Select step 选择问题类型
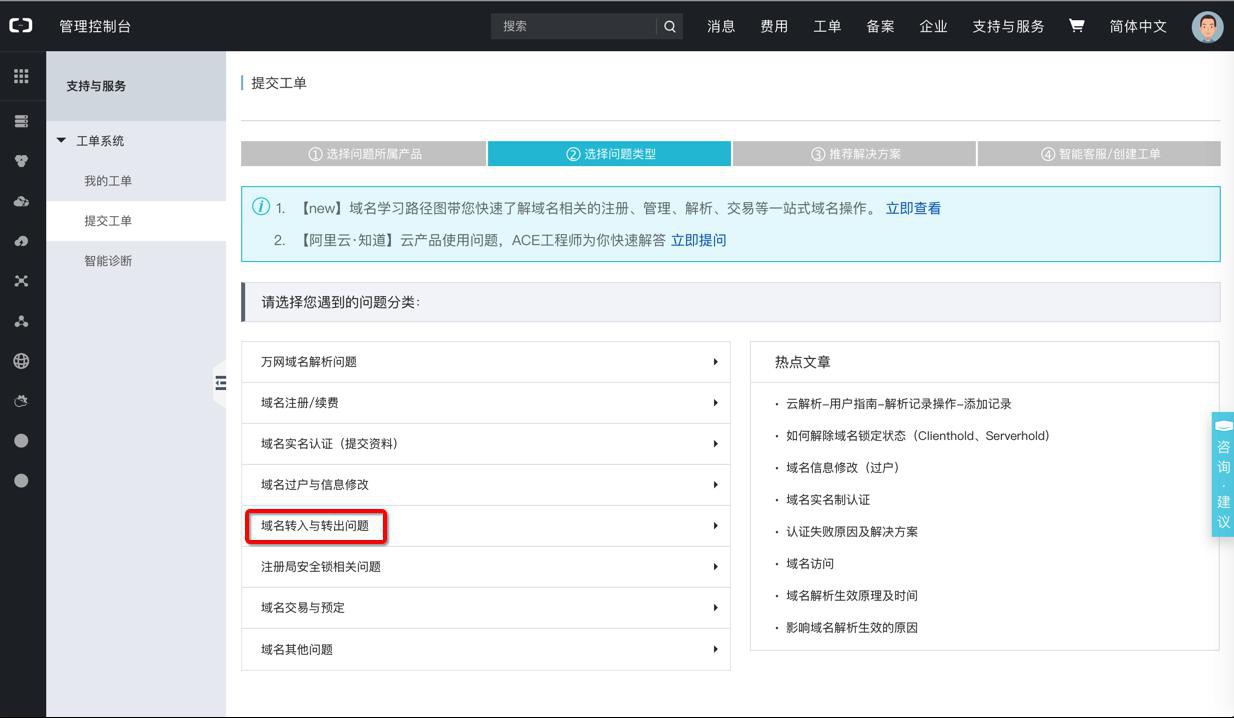Image resolution: width=1234 pixels, height=718 pixels. coord(609,154)
